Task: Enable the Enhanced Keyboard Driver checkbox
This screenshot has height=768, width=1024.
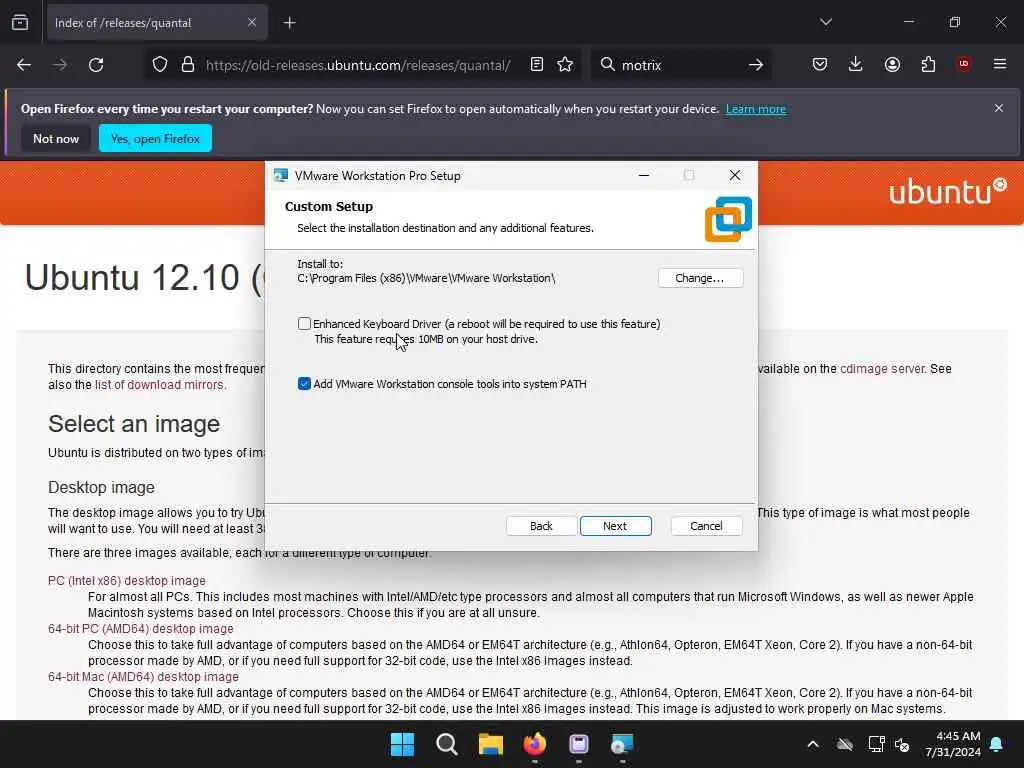Action: pyautogui.click(x=304, y=323)
